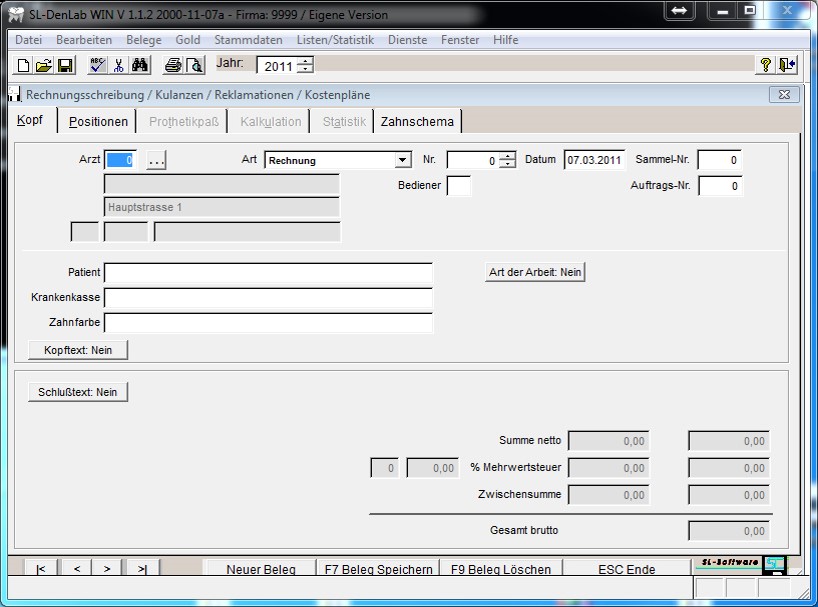This screenshot has width=818, height=607.
Task: Click the Zahnfarbe text field
Action: pyautogui.click(x=268, y=323)
